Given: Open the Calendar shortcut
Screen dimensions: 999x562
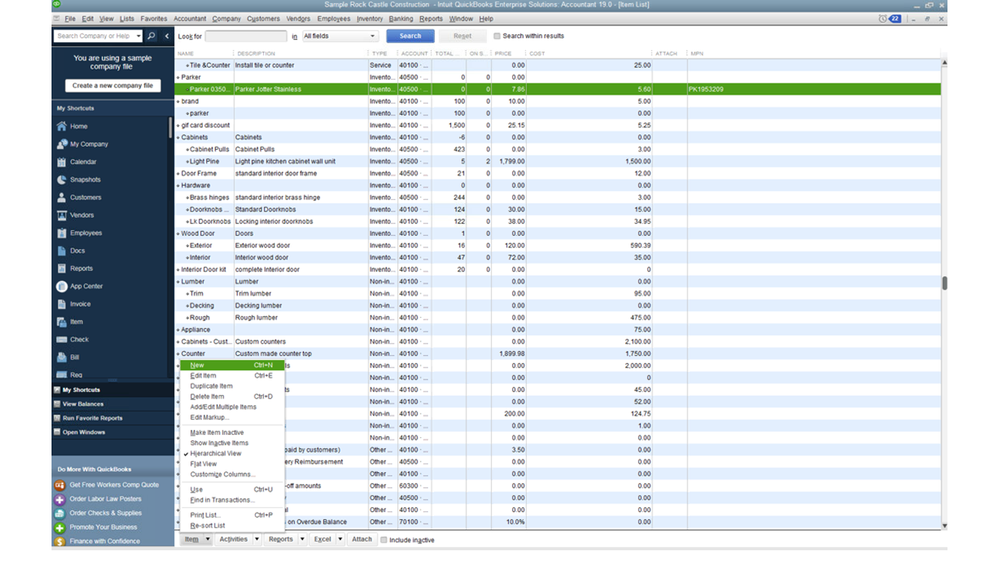Looking at the screenshot, I should click(83, 162).
